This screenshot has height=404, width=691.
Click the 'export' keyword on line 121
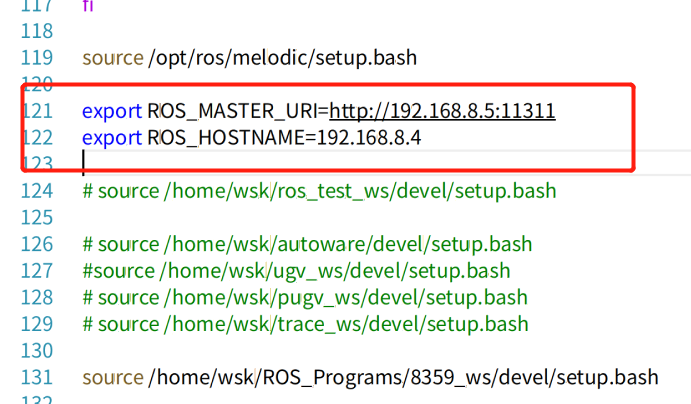112,112
